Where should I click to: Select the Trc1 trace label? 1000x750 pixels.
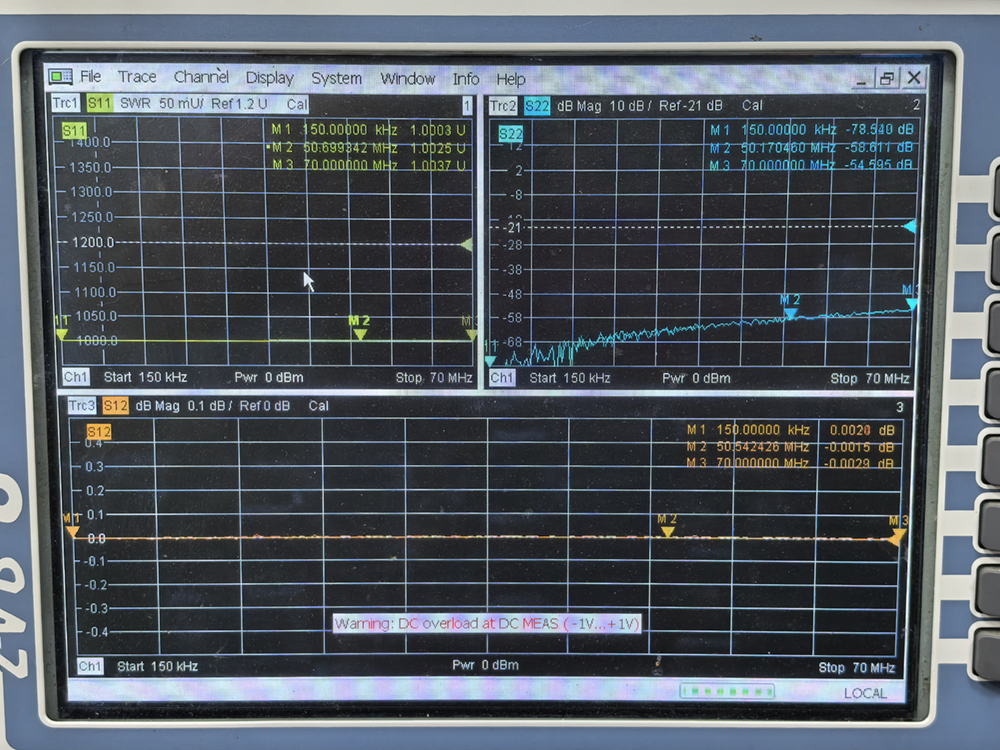click(x=65, y=103)
